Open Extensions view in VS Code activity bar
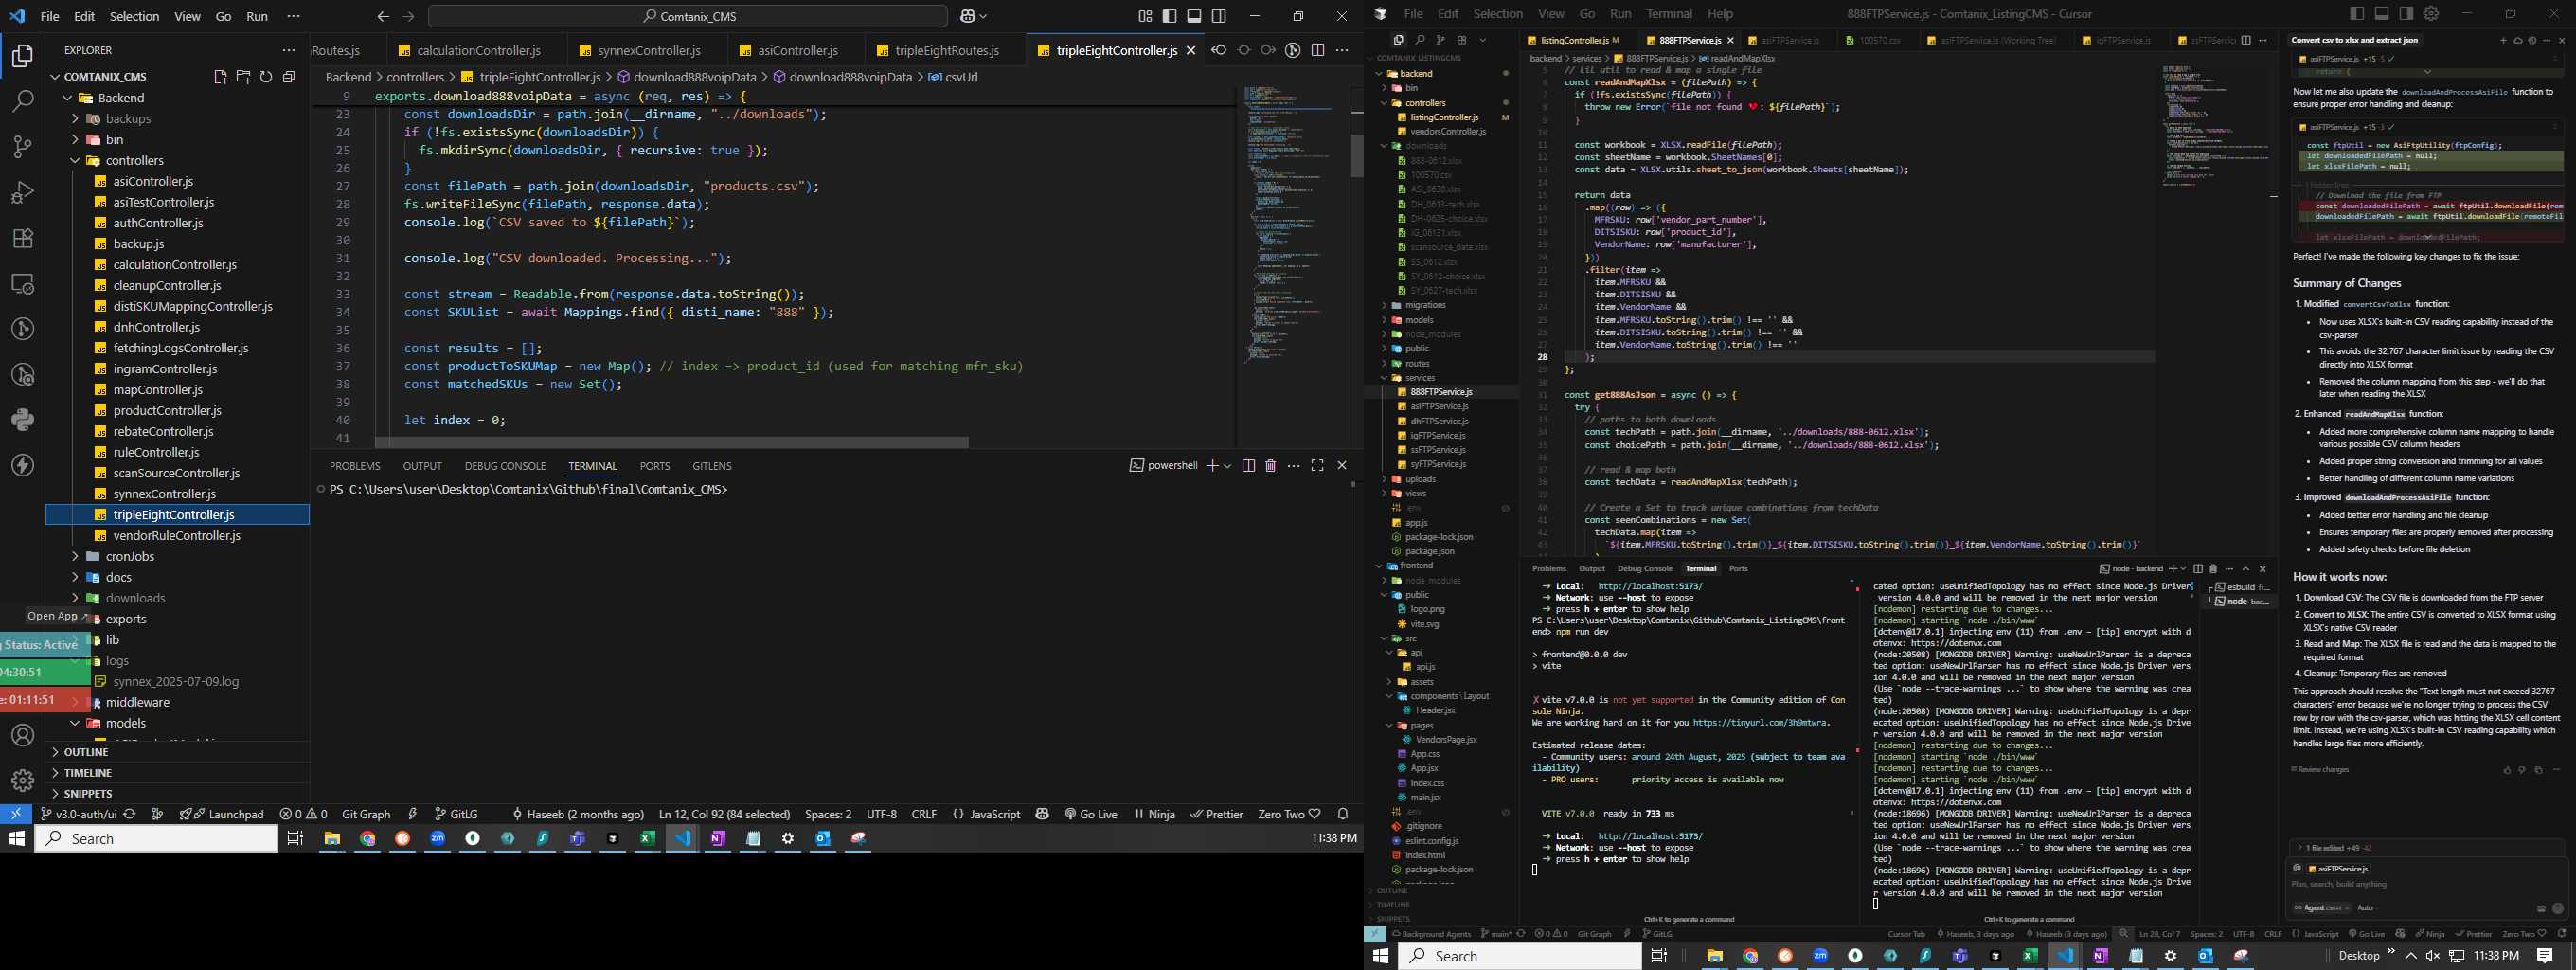 click(x=22, y=238)
